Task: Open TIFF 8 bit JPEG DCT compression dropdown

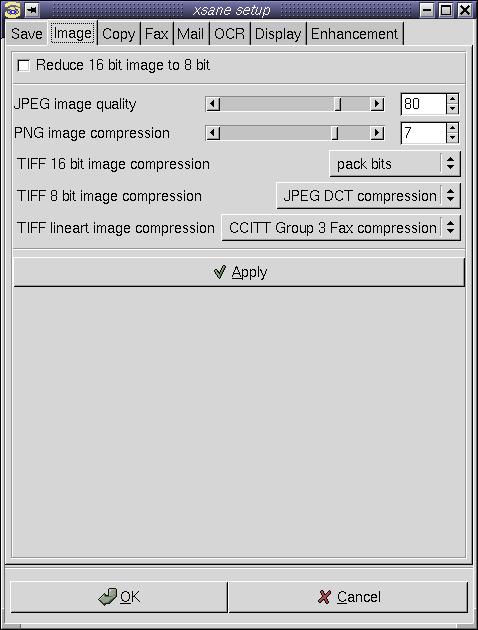Action: [x=368, y=196]
